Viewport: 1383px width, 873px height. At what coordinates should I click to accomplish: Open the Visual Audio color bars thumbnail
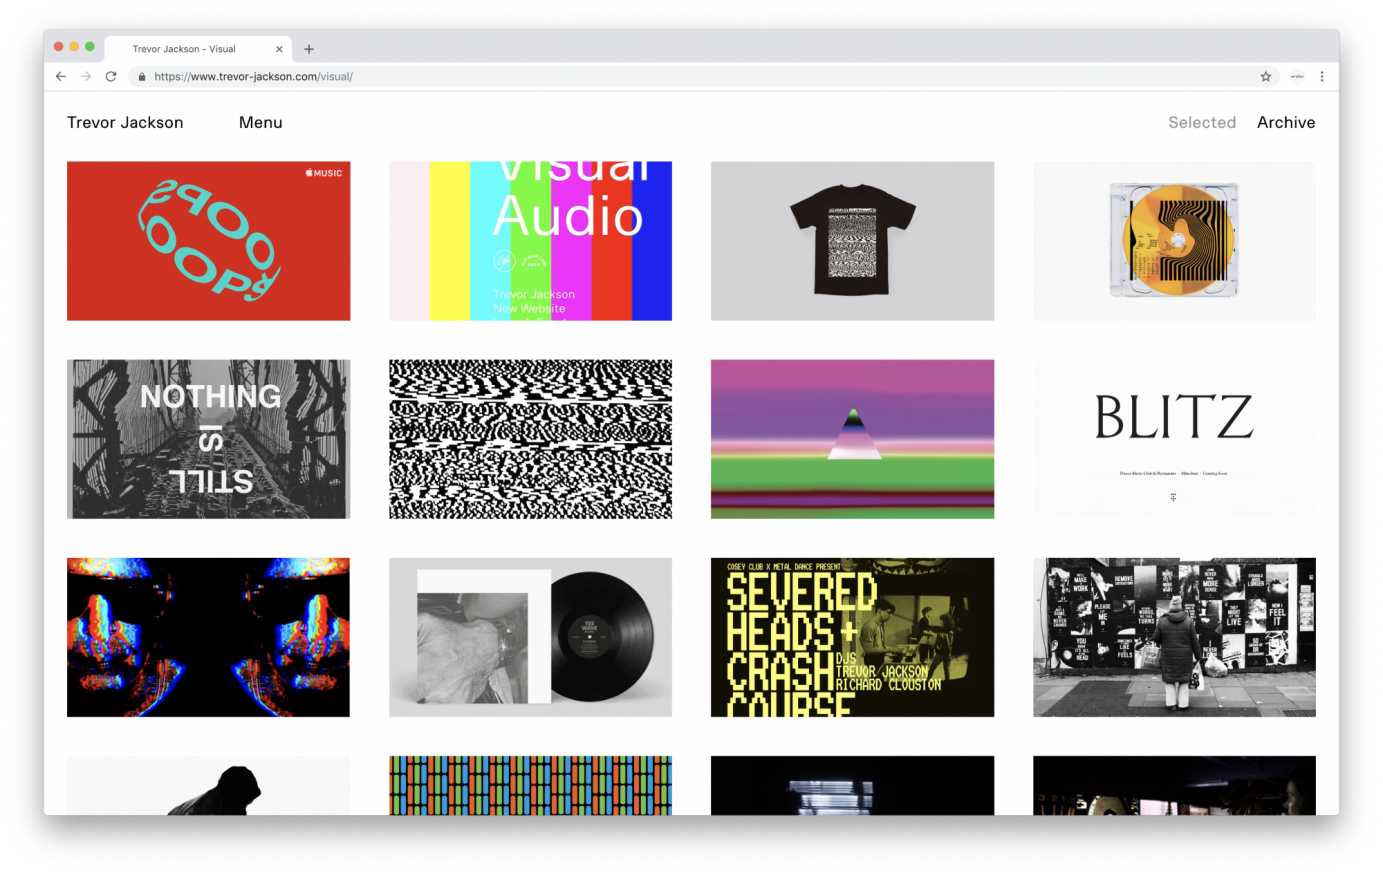pos(530,240)
